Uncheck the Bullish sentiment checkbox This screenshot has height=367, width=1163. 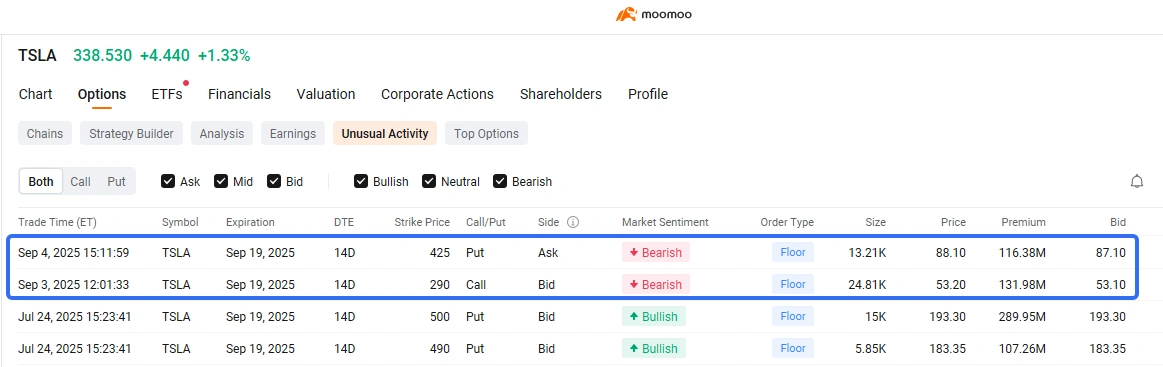tap(361, 182)
